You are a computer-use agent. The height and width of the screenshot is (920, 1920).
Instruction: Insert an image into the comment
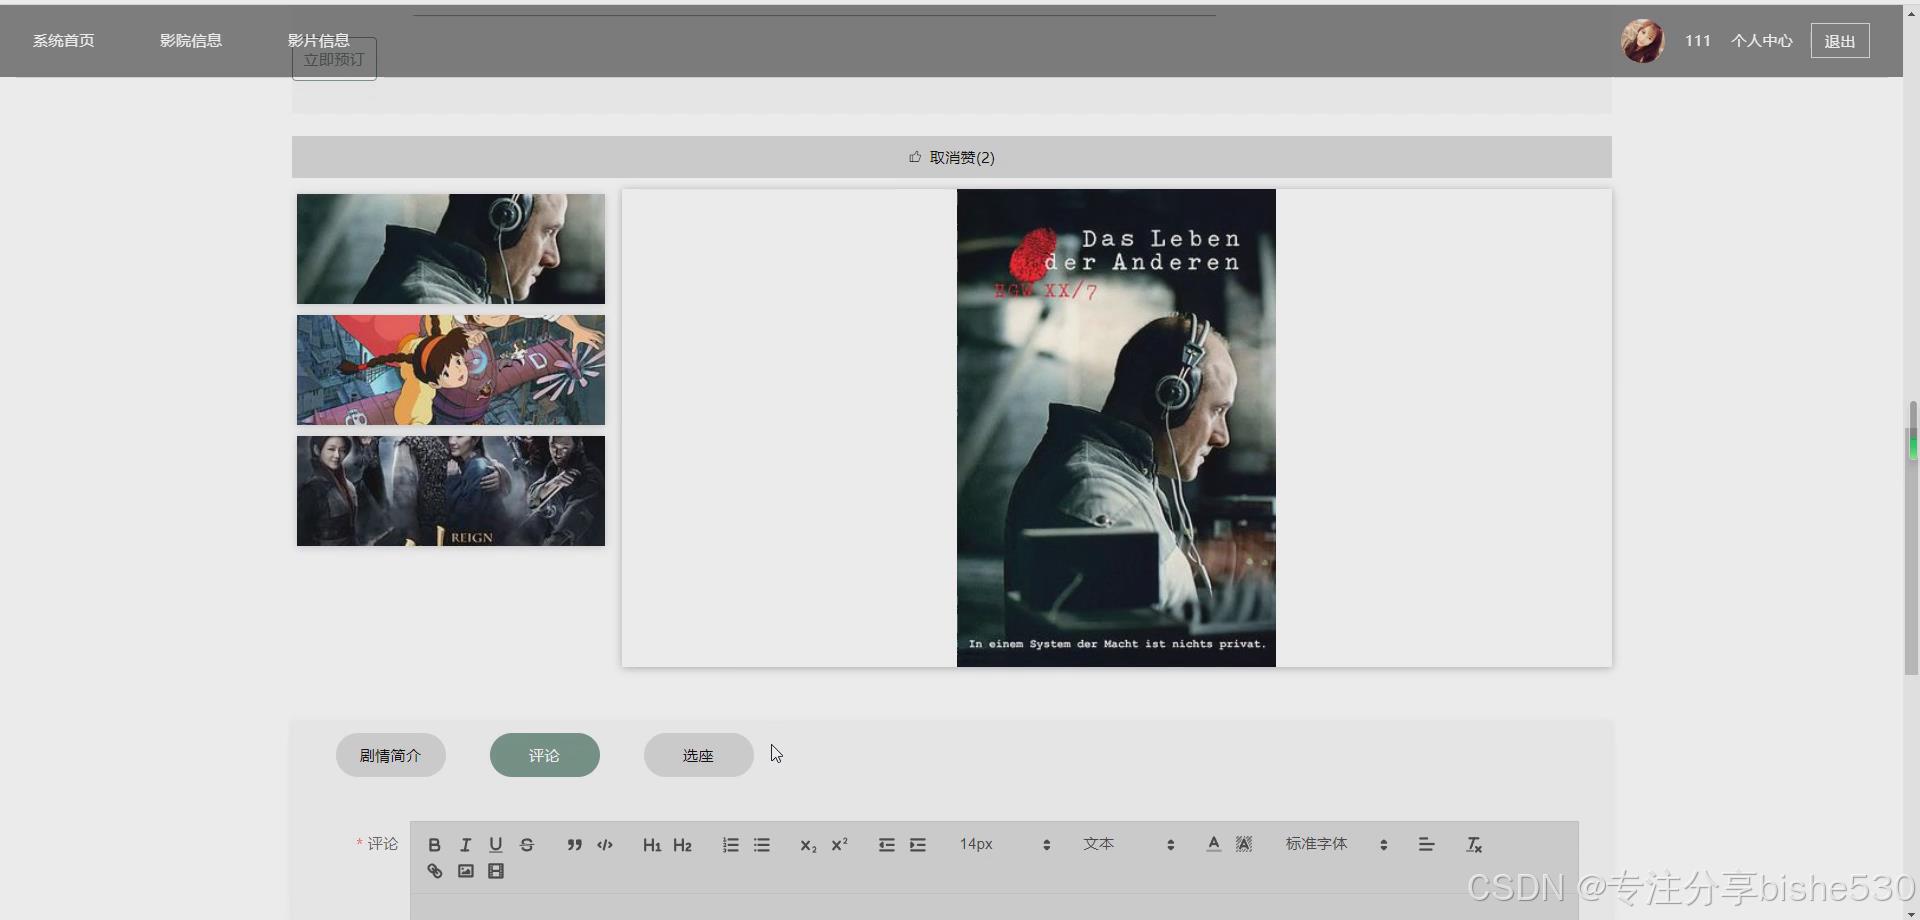pos(465,871)
